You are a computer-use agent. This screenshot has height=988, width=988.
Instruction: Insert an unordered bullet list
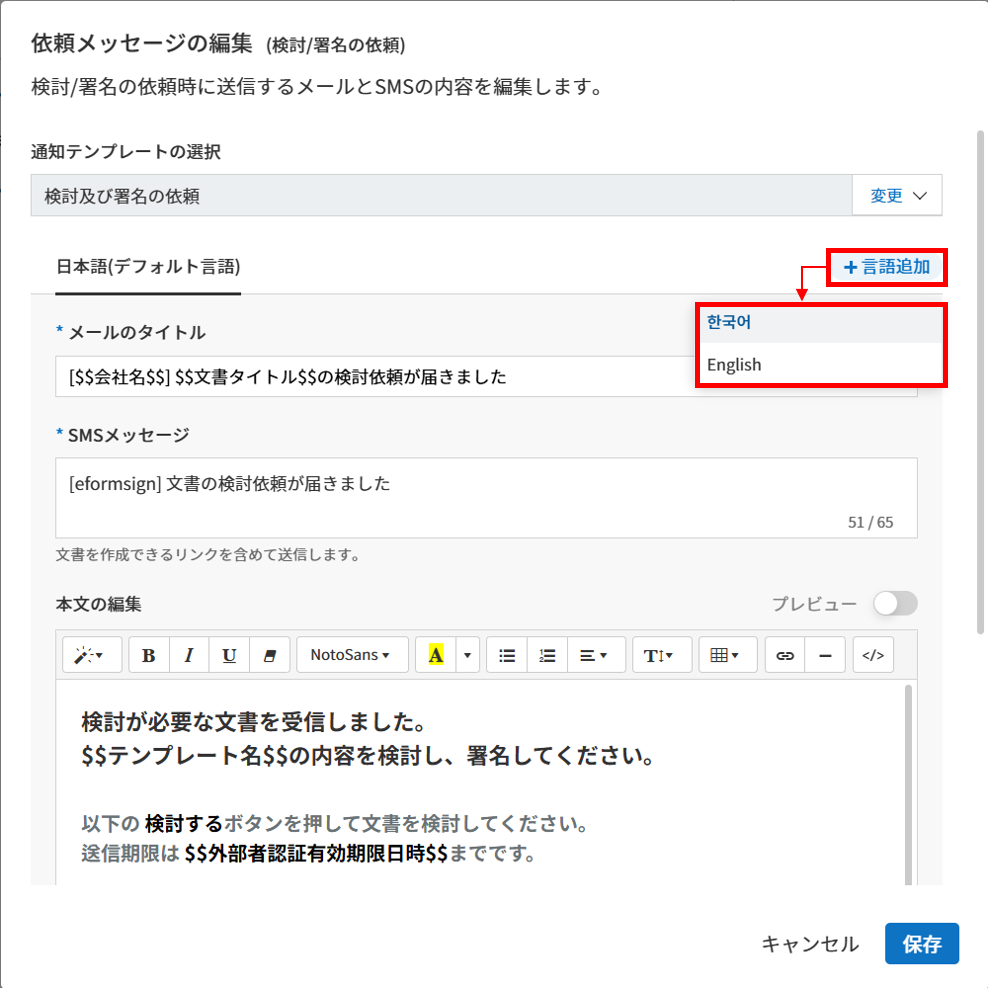pos(507,655)
